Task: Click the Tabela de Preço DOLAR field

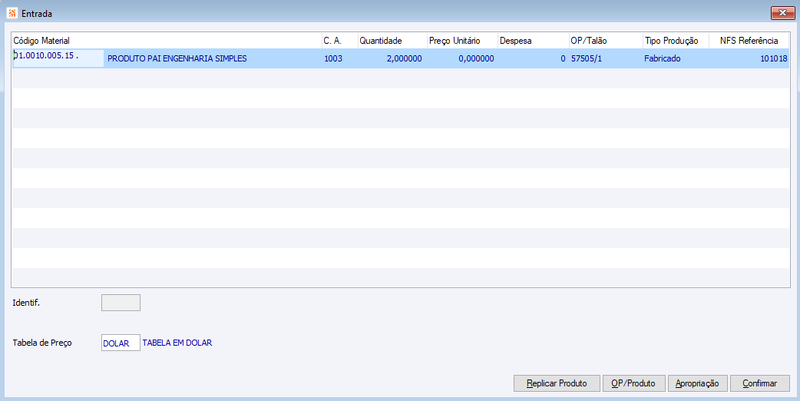Action: (x=121, y=343)
